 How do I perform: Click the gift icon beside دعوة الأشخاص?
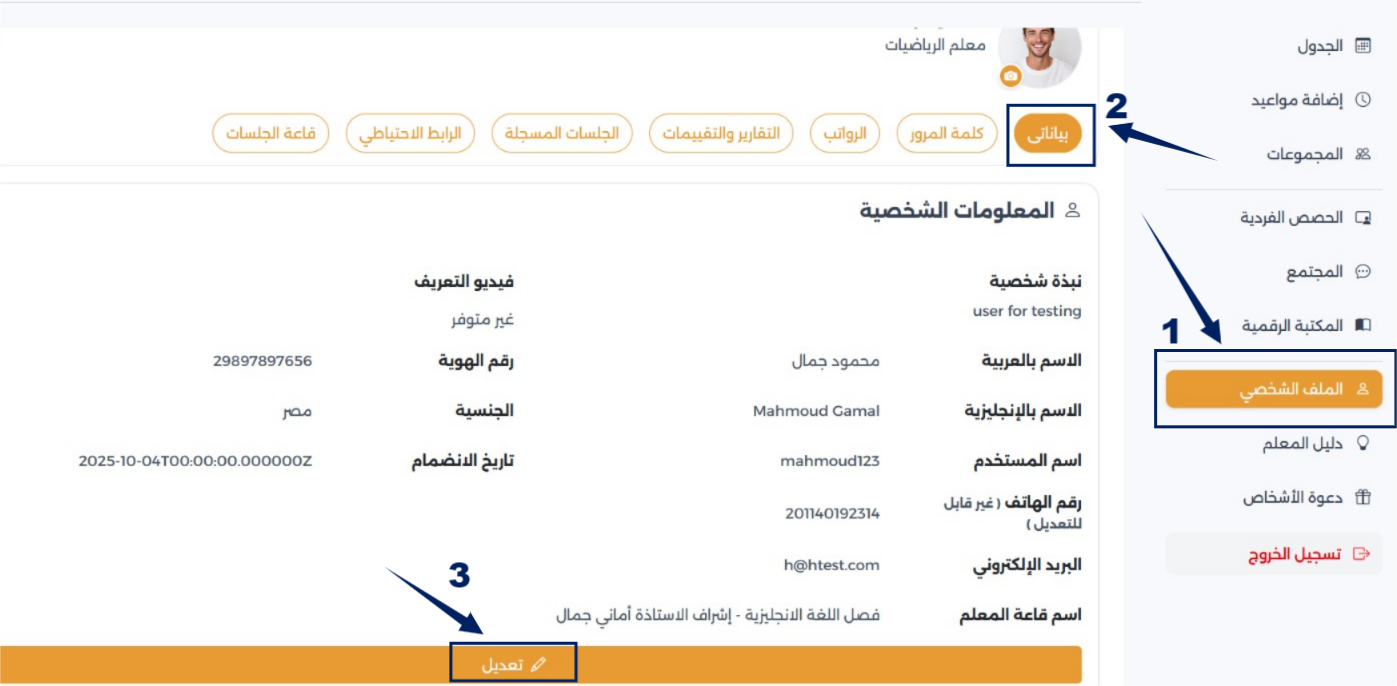pos(1362,498)
